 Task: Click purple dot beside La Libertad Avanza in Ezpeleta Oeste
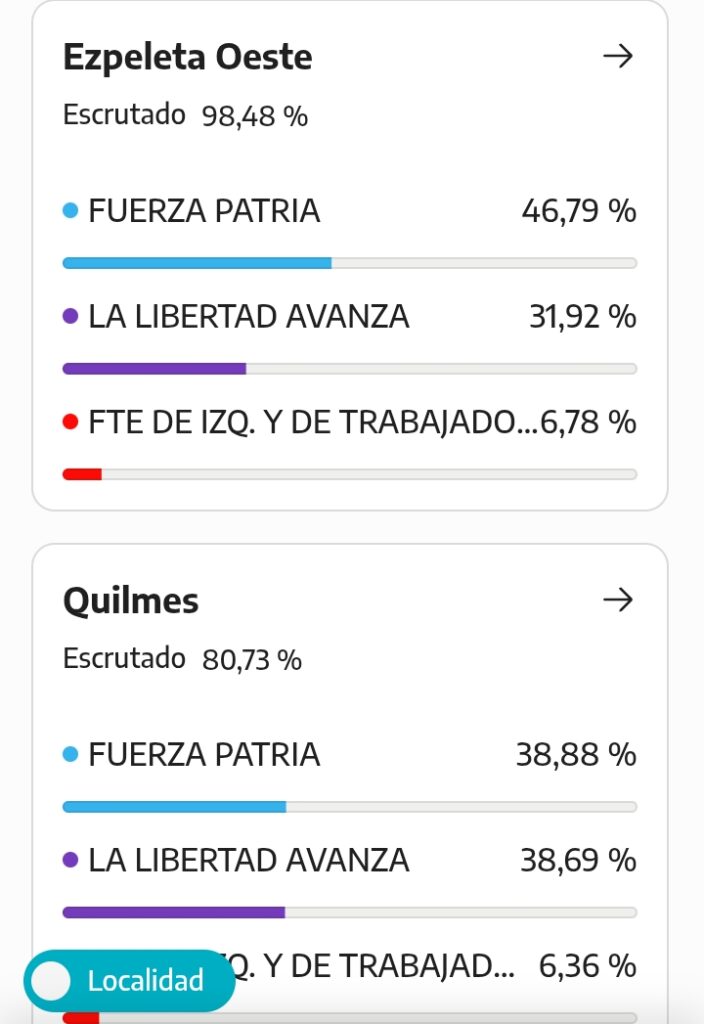(x=71, y=316)
